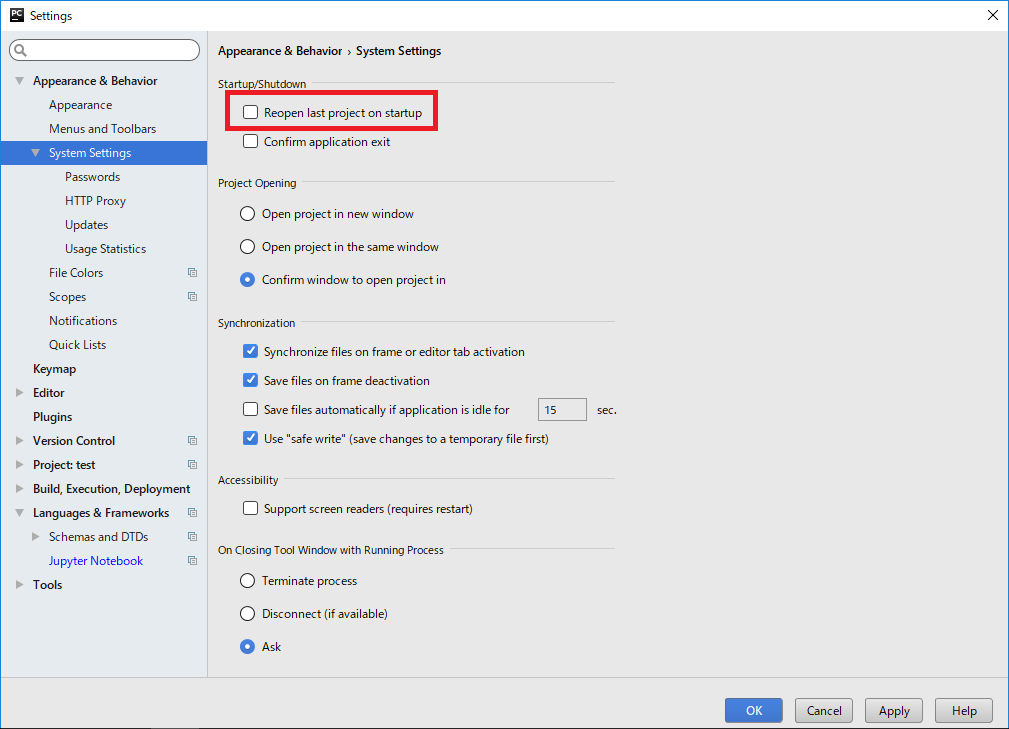1009x729 pixels.
Task: Disable Save files on frame deactivation
Action: click(x=251, y=381)
